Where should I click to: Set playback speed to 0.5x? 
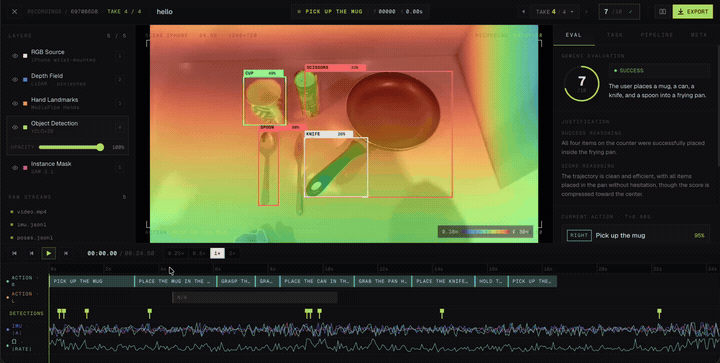click(199, 253)
